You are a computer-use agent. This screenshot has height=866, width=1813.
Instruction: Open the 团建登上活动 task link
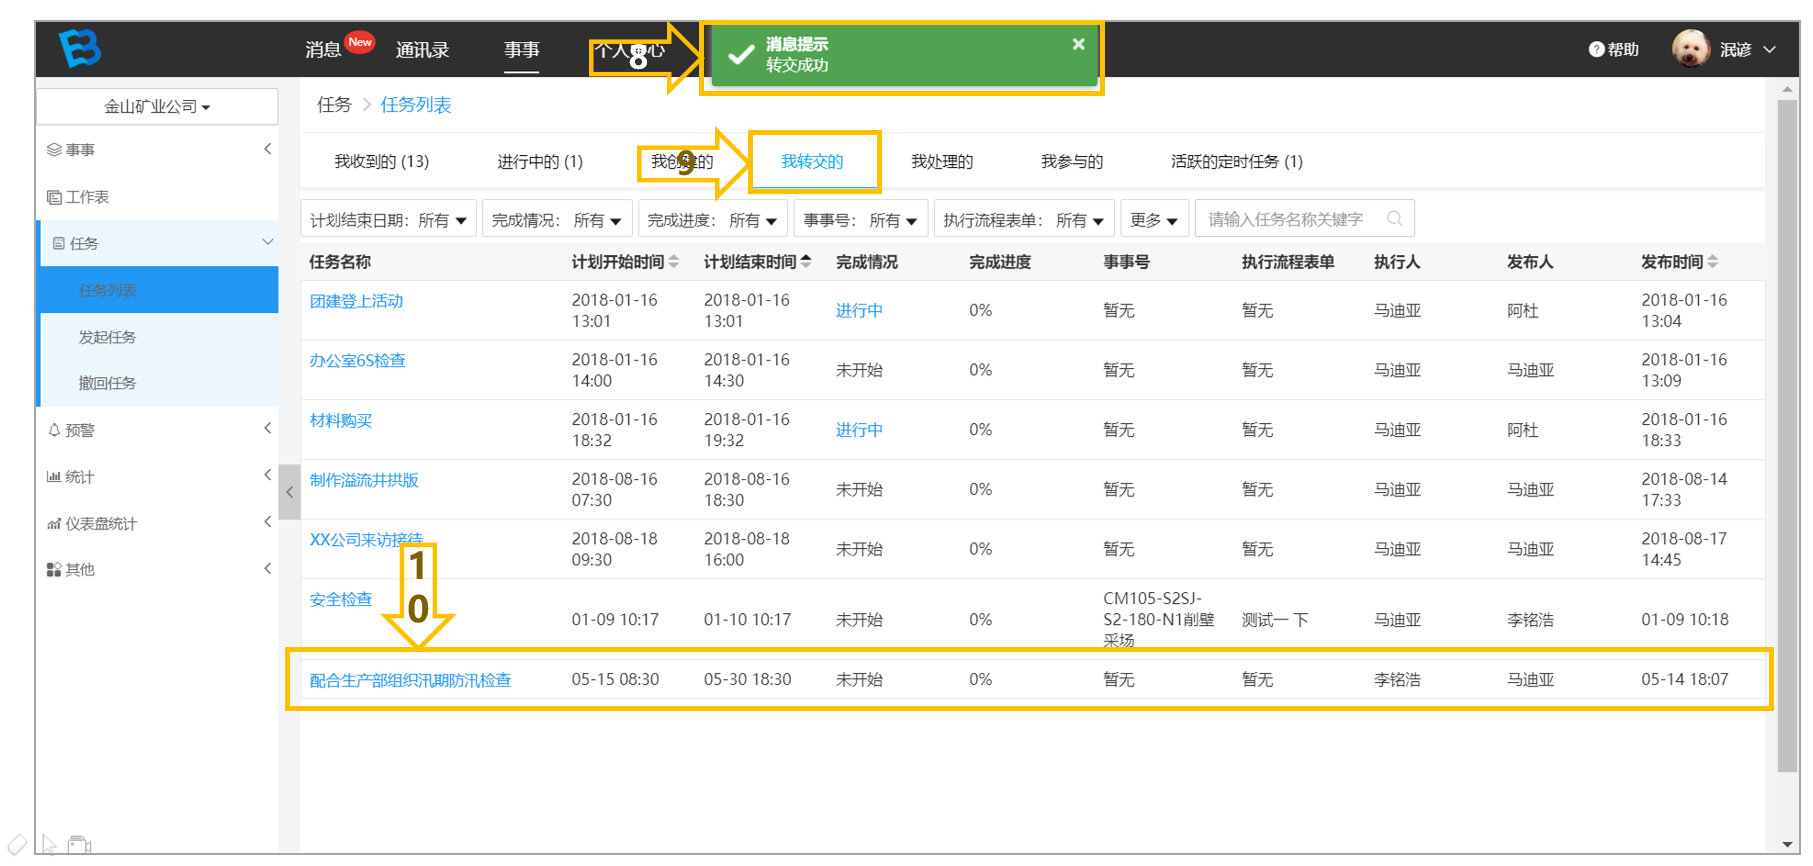point(356,301)
